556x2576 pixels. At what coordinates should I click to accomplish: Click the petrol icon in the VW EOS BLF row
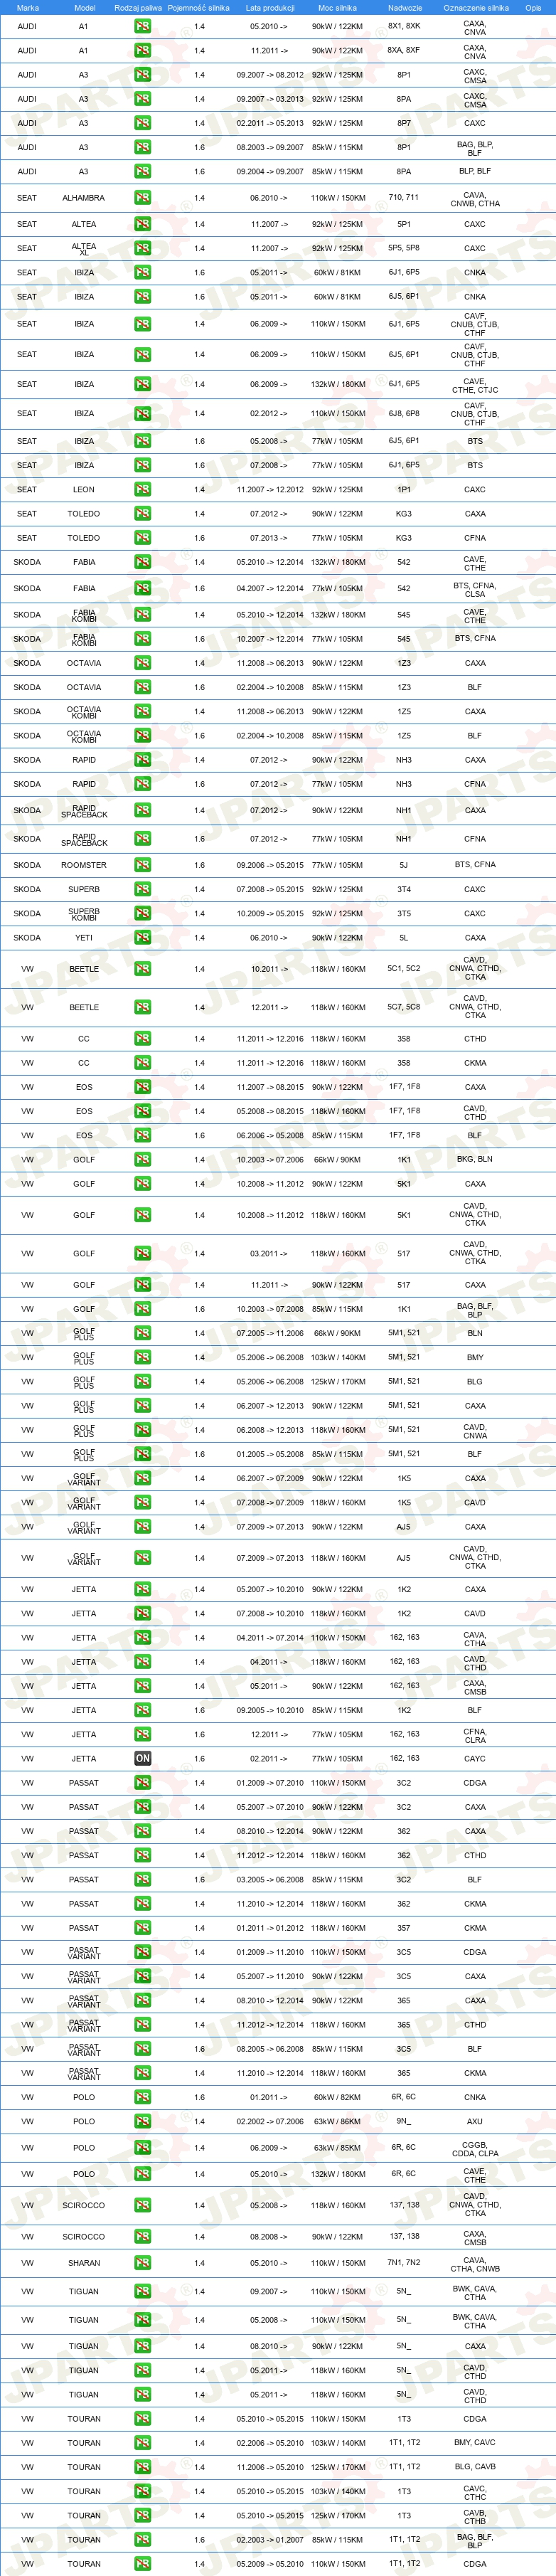pos(143,1136)
